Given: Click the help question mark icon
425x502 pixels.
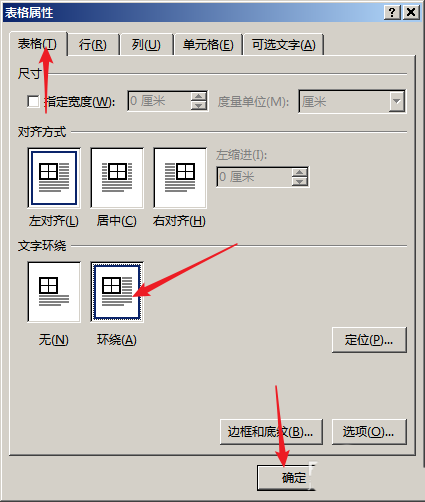Looking at the screenshot, I should coord(392,12).
